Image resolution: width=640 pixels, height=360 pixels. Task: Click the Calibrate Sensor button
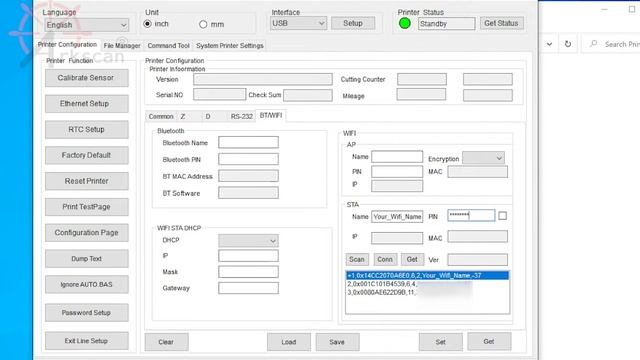pos(87,78)
